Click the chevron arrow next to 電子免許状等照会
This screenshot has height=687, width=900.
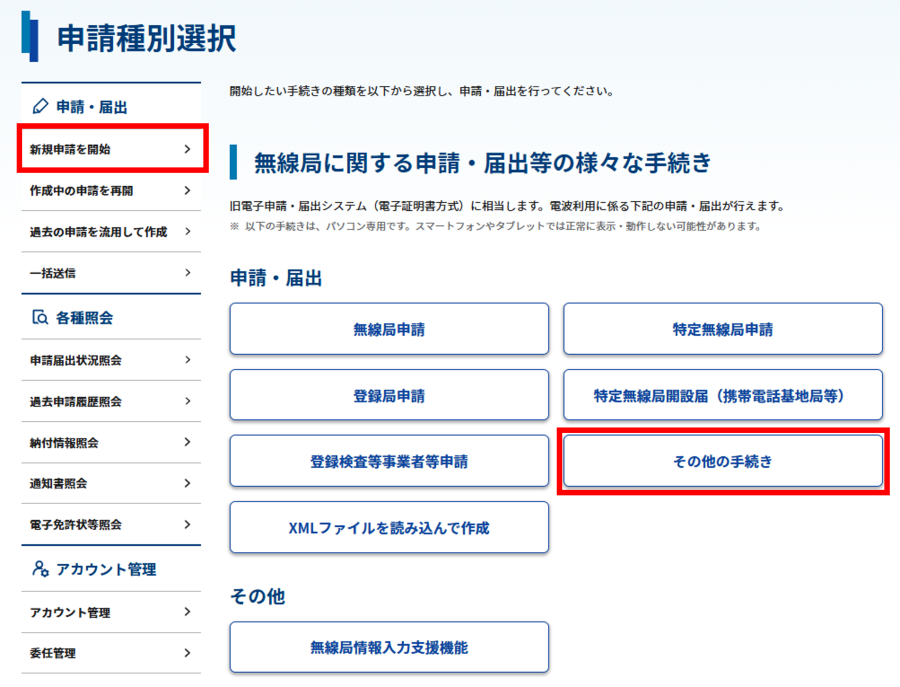pos(187,524)
